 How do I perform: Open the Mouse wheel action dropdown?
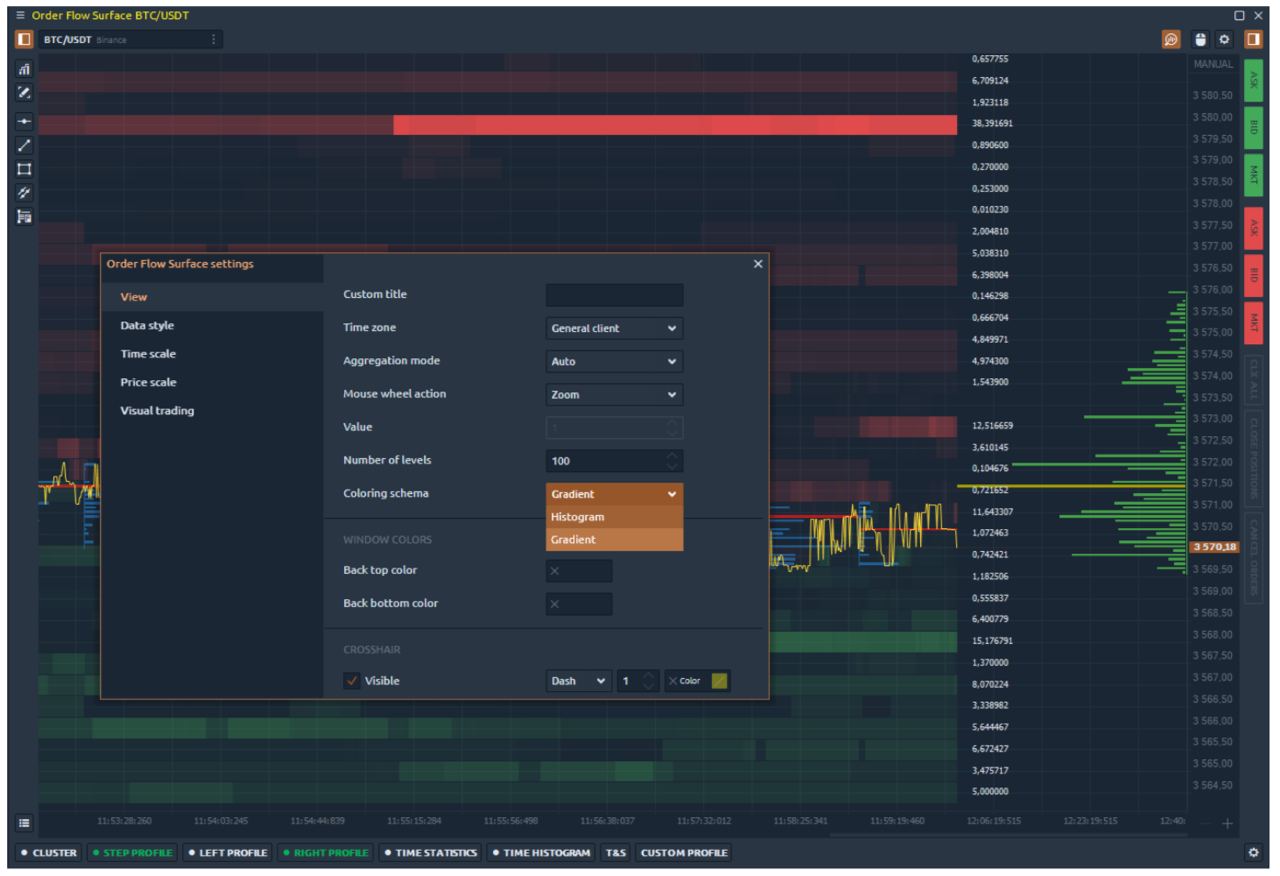[614, 394]
